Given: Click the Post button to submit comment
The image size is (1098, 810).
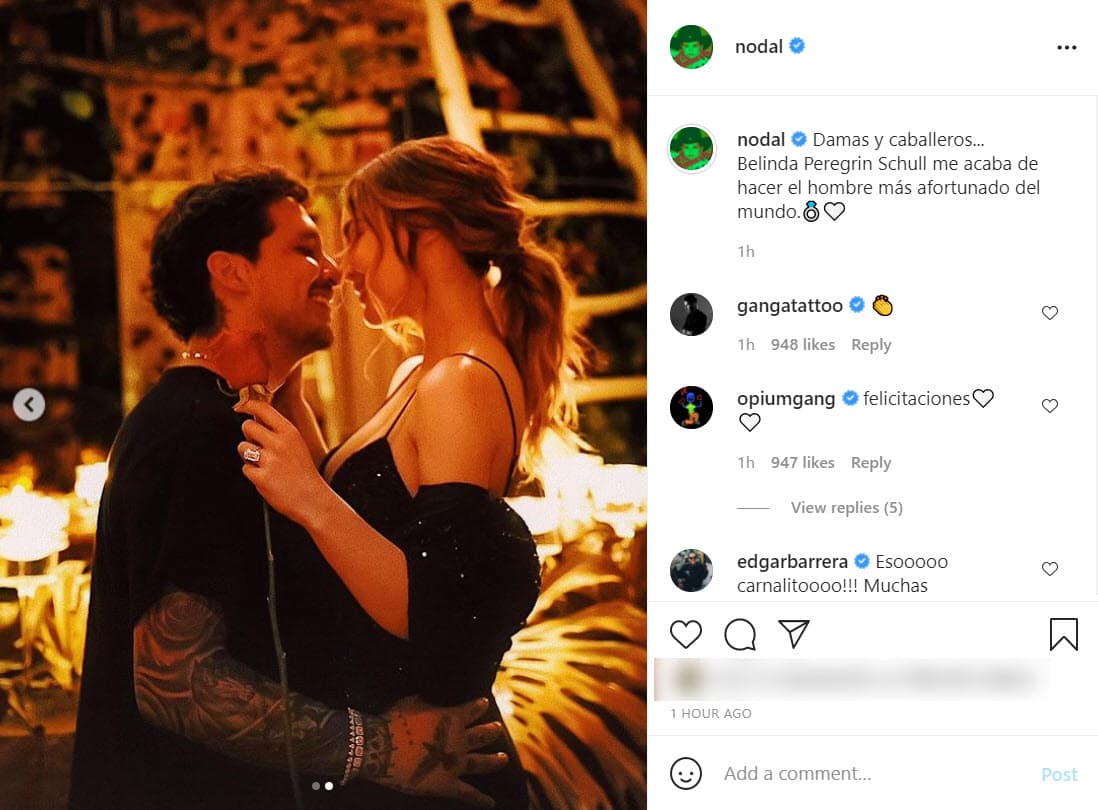Looking at the screenshot, I should pos(1059,774).
